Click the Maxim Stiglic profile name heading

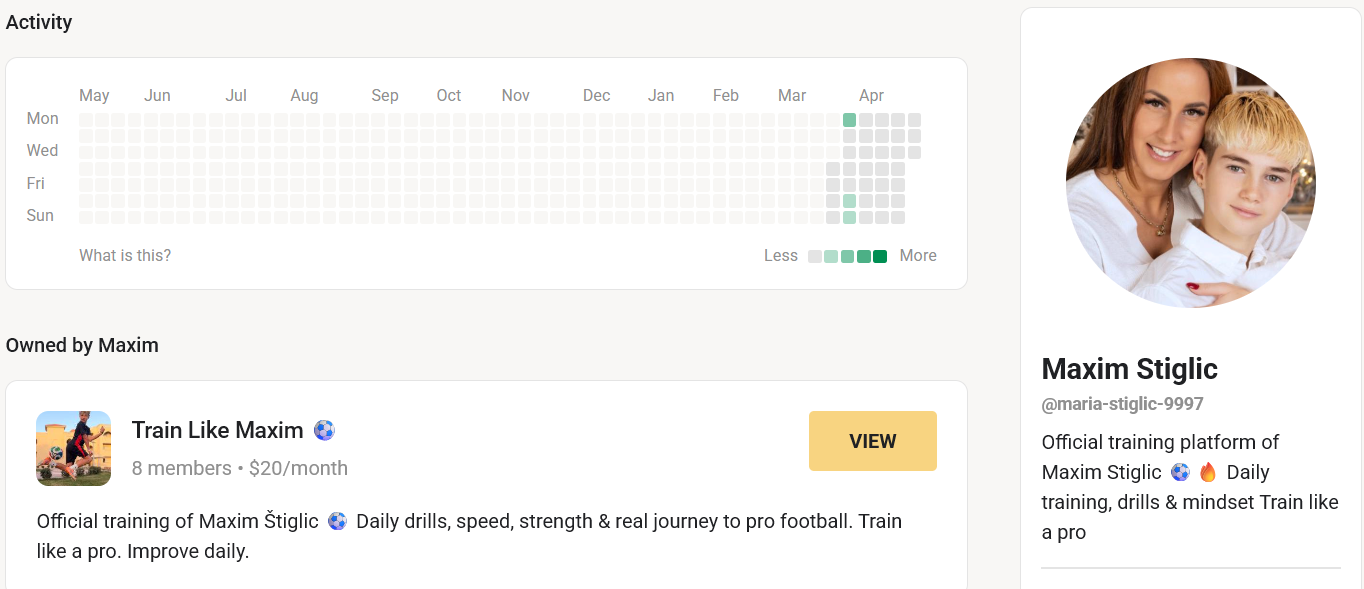click(1129, 369)
